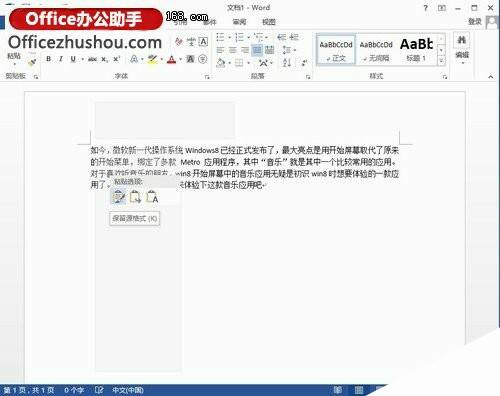Expand the Font dialog launcher
The height and width of the screenshot is (396, 500).
coord(207,77)
